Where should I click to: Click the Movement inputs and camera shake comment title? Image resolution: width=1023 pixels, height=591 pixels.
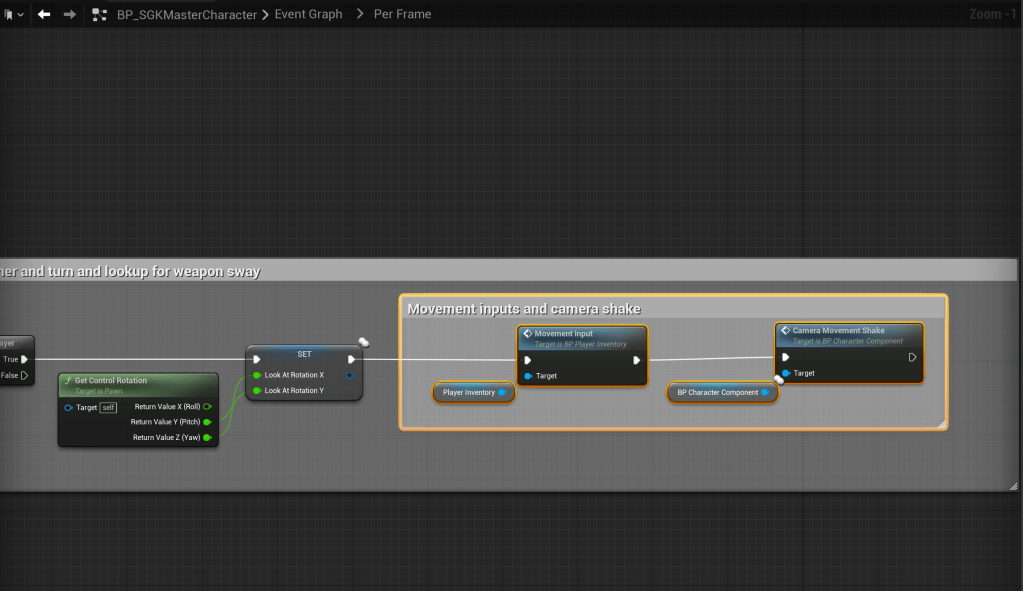524,309
